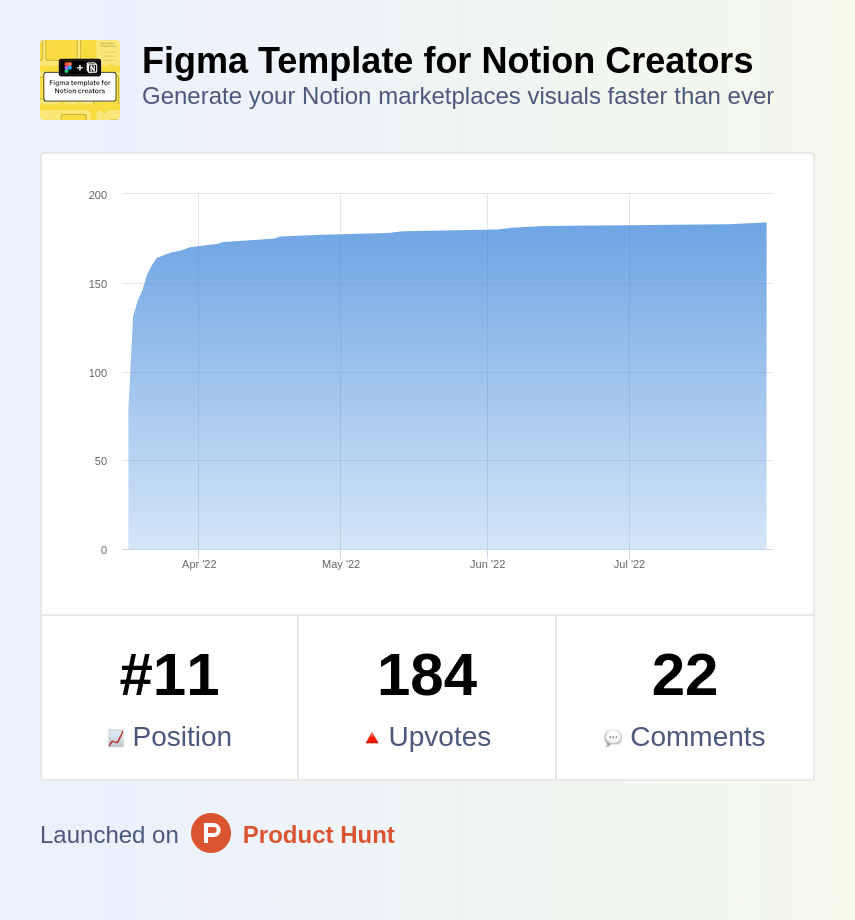This screenshot has width=855, height=920.
Task: Click the 100 value on the y-axis
Action: [x=98, y=373]
